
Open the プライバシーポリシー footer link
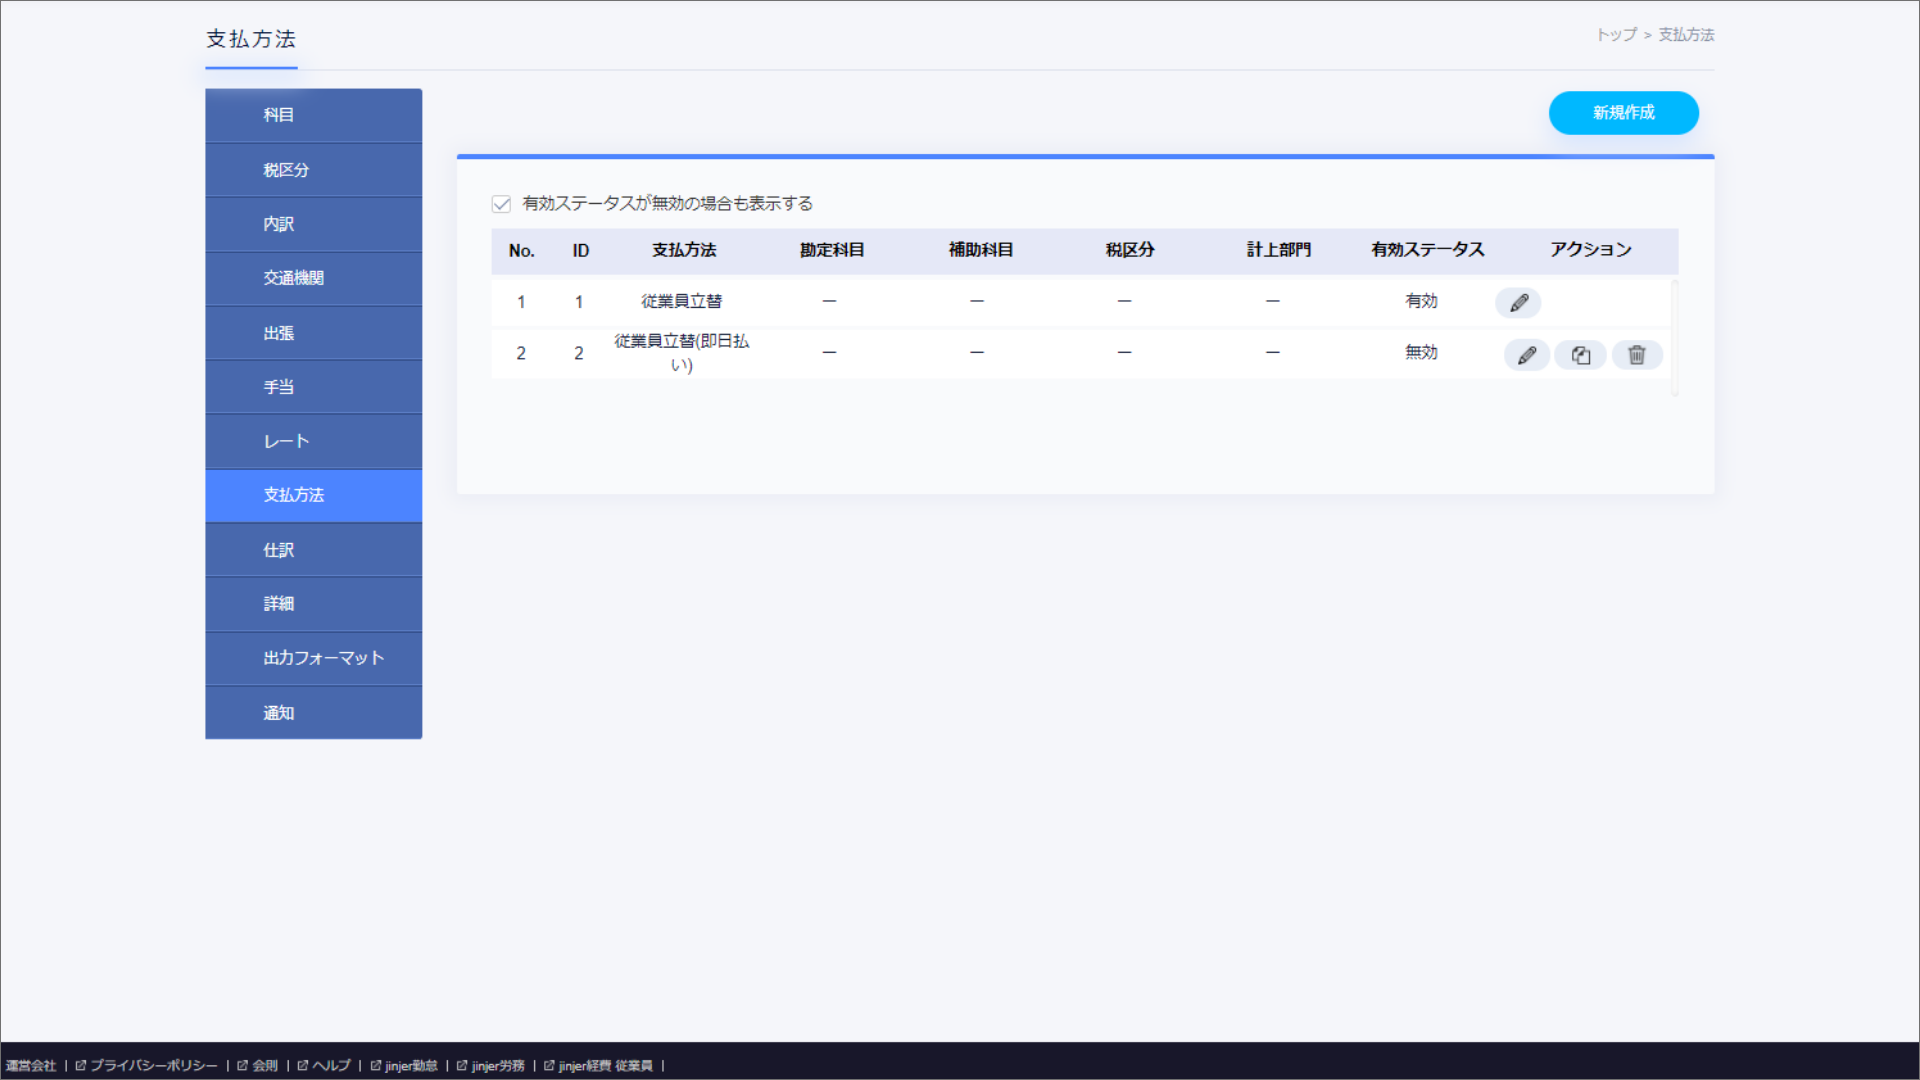click(153, 1066)
